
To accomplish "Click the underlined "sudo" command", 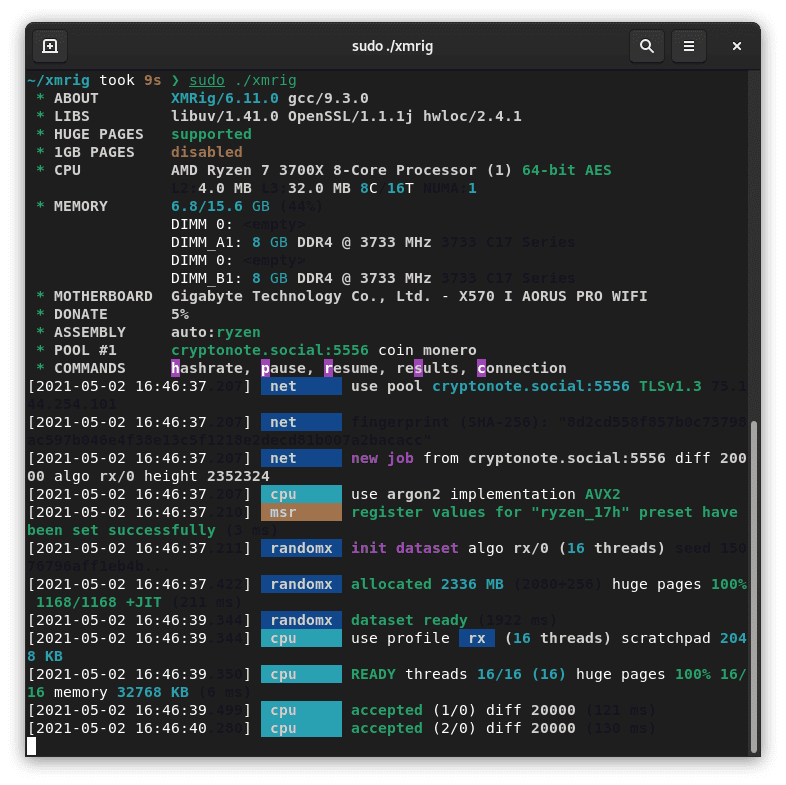I will [x=207, y=80].
